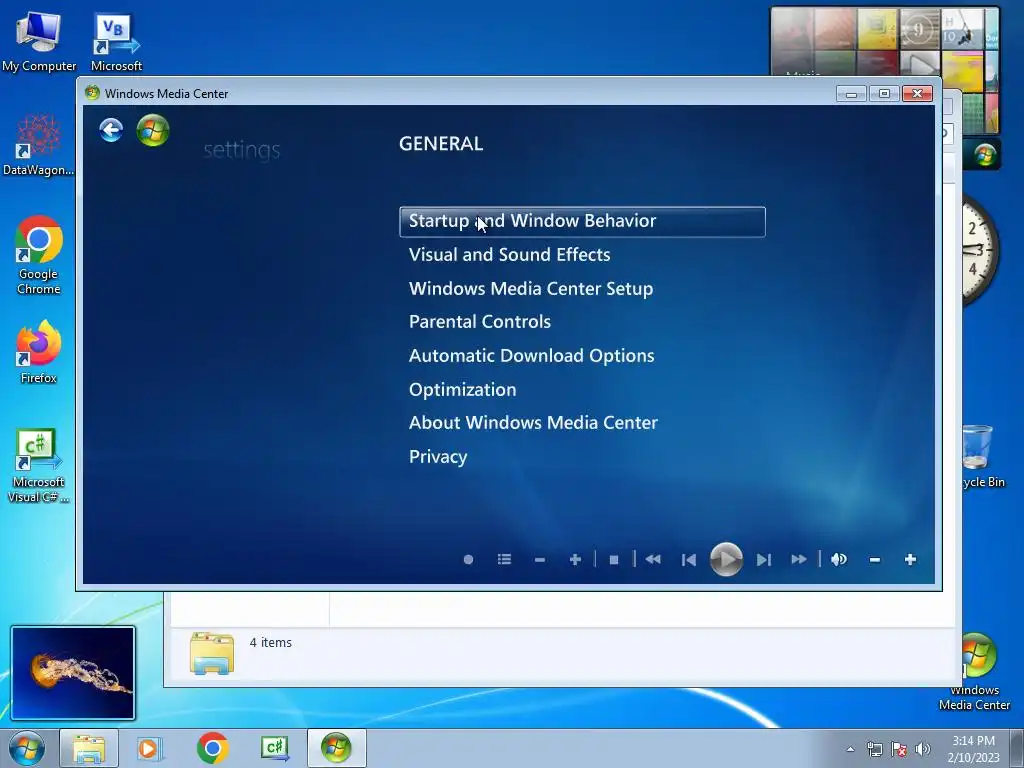Open Startup and Window Behavior settings
Viewport: 1024px width, 768px height.
(582, 221)
